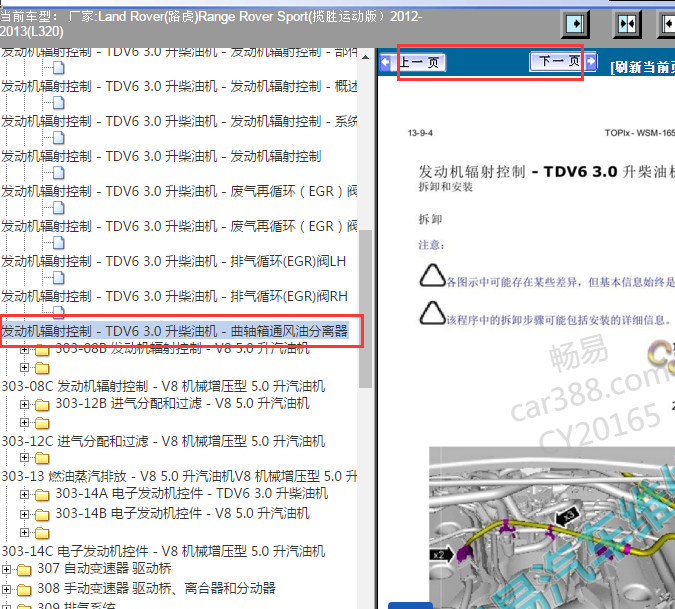Image resolution: width=675 pixels, height=609 pixels.
Task: Expand the 303-08B 发动机辐射控制 folder
Action: click(25, 350)
